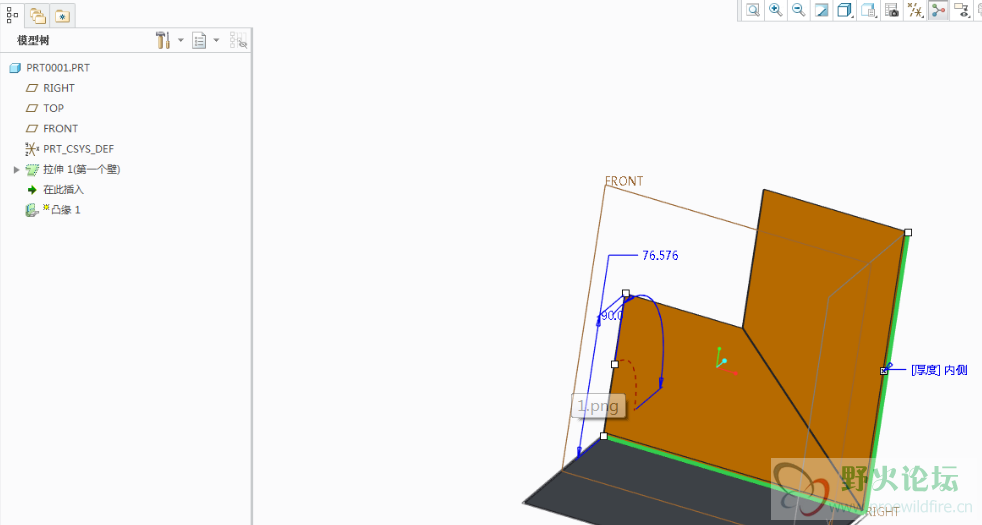
Task: Click the FRONT plane label in viewport
Action: click(624, 181)
